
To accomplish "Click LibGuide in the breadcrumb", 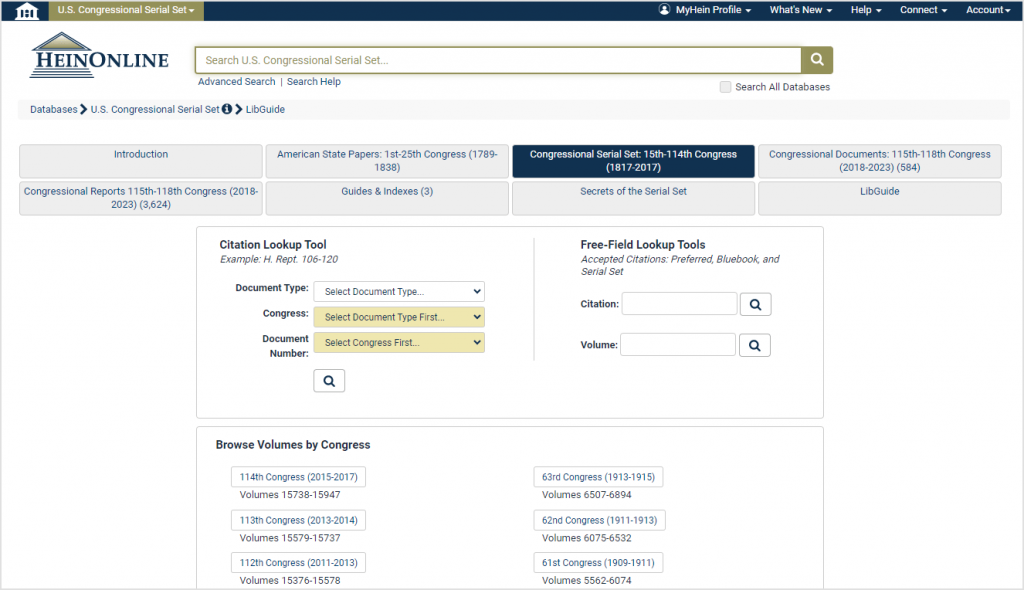I will tap(265, 109).
